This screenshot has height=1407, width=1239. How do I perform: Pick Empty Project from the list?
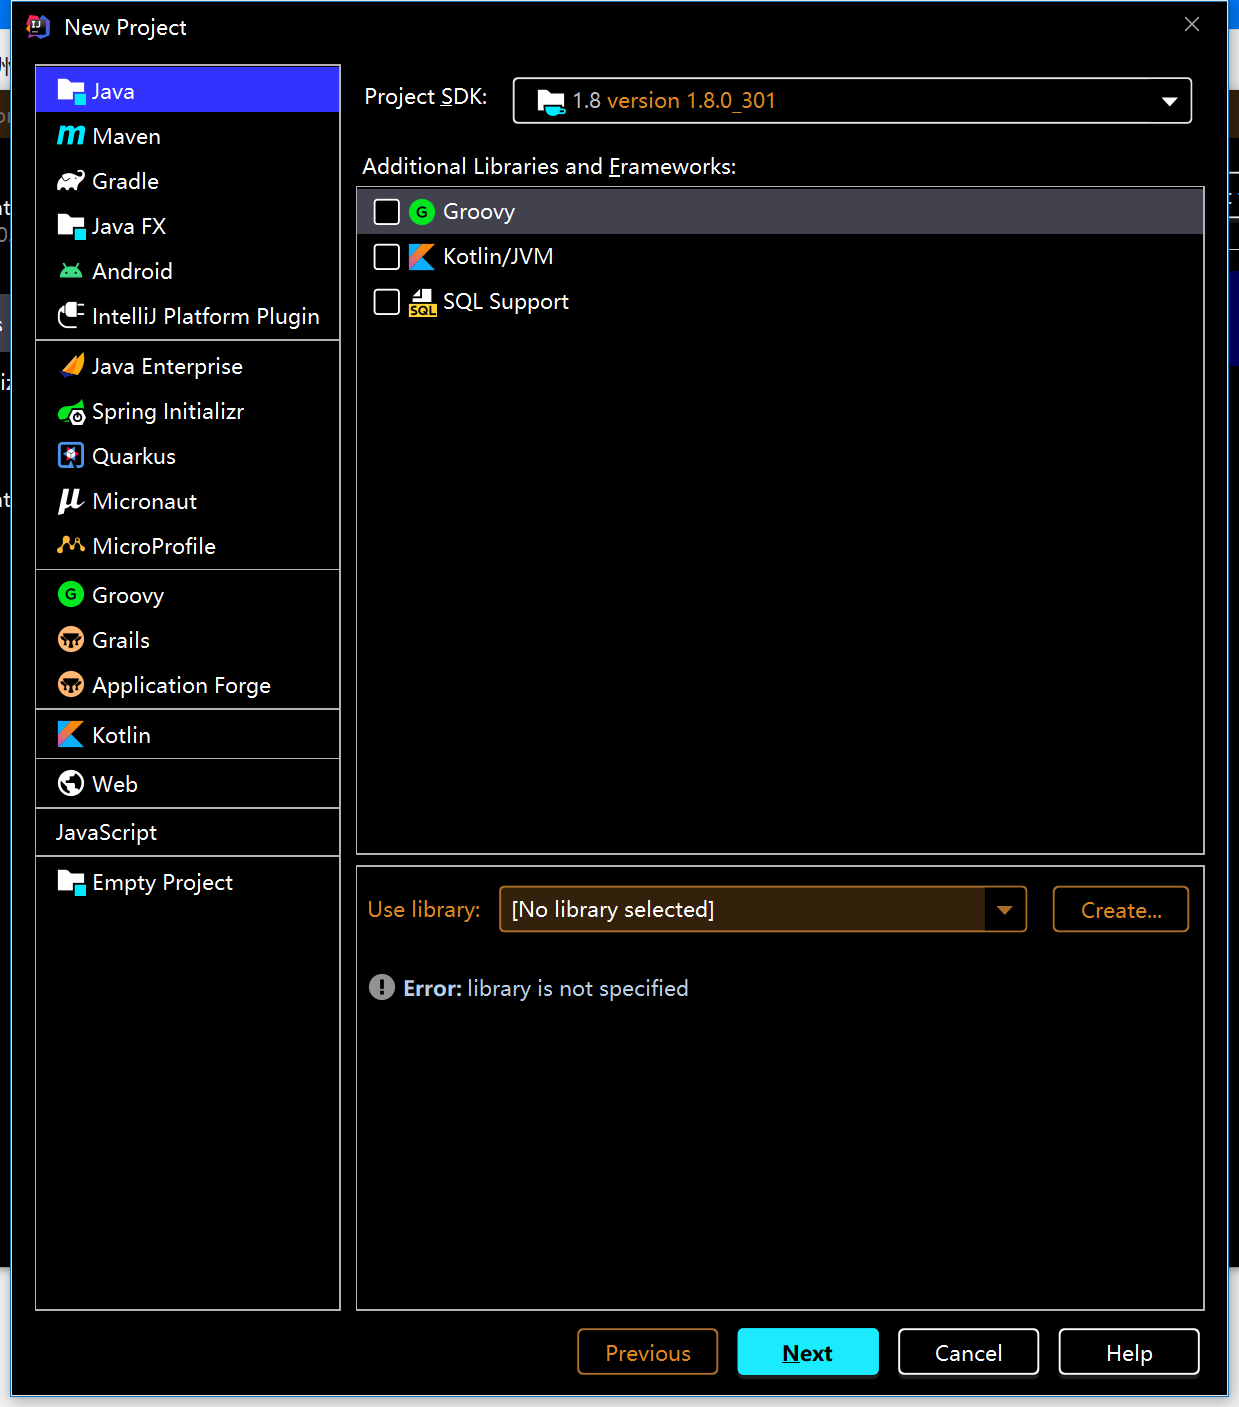click(x=188, y=882)
